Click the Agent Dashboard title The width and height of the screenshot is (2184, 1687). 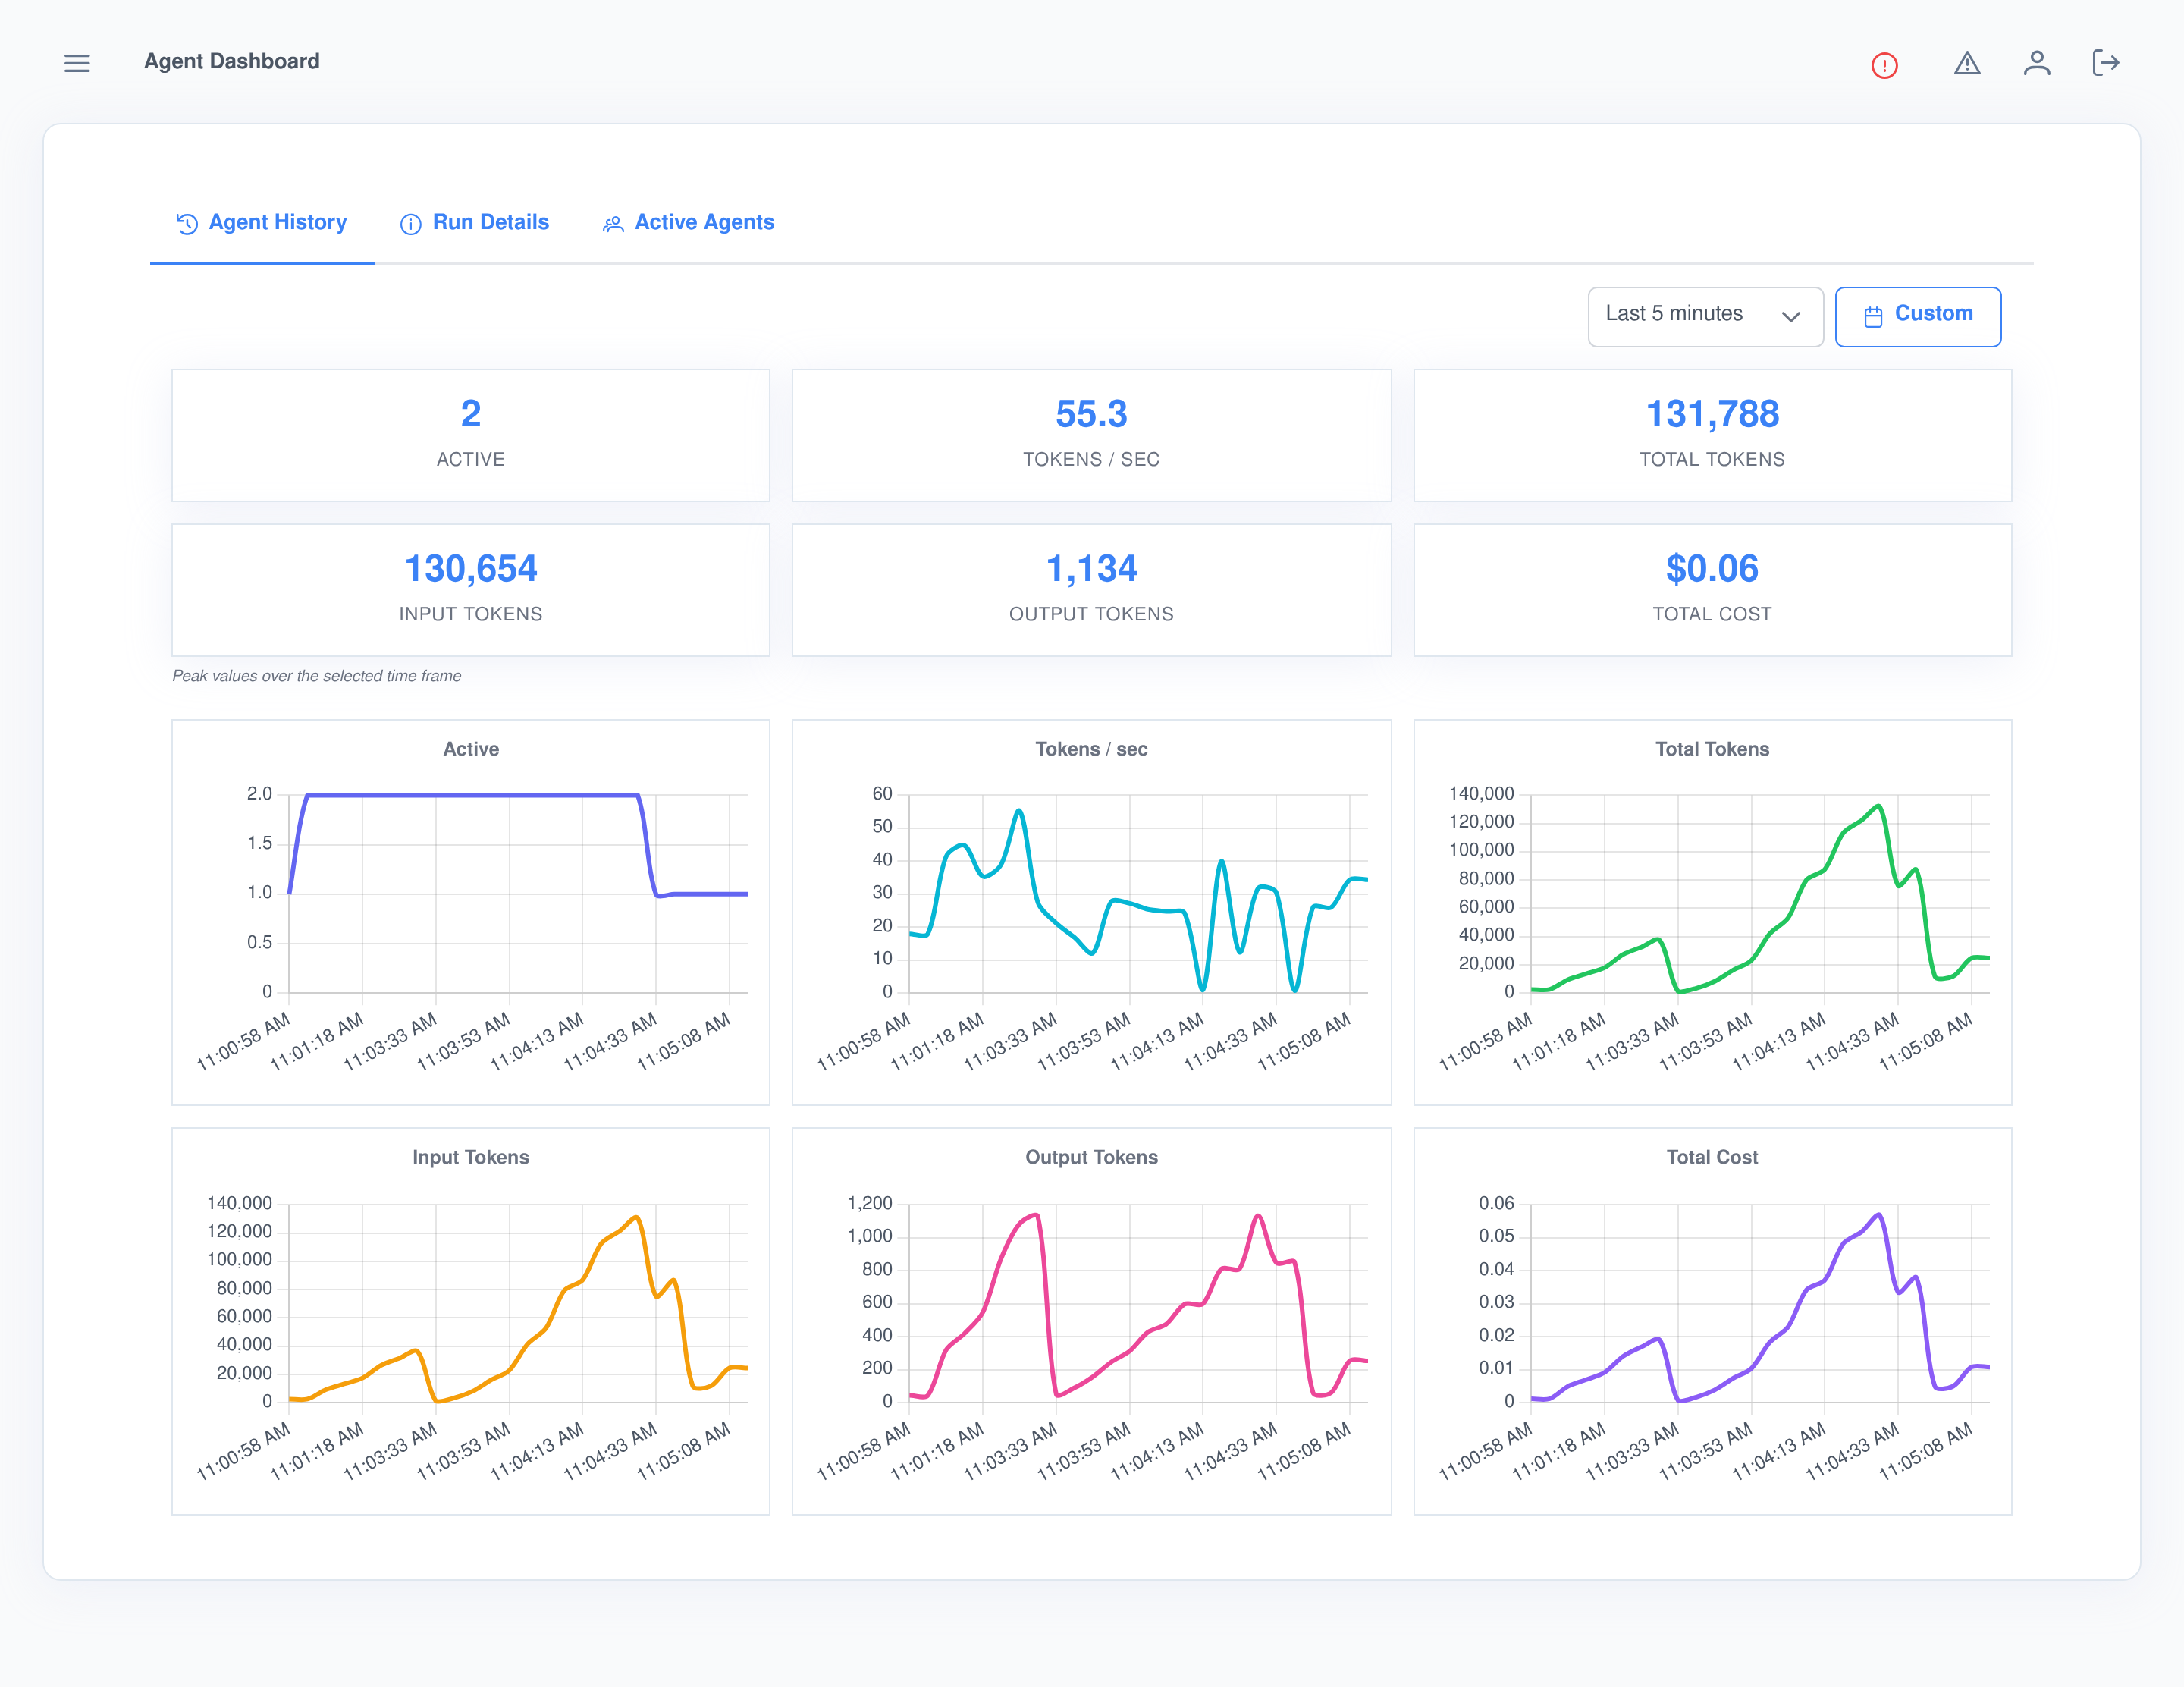click(x=232, y=62)
